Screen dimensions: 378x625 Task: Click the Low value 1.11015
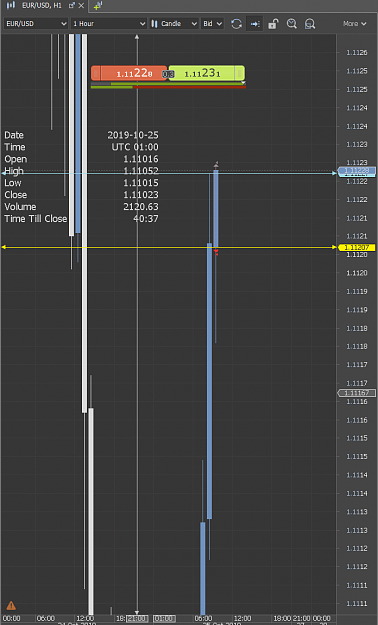[x=141, y=183]
